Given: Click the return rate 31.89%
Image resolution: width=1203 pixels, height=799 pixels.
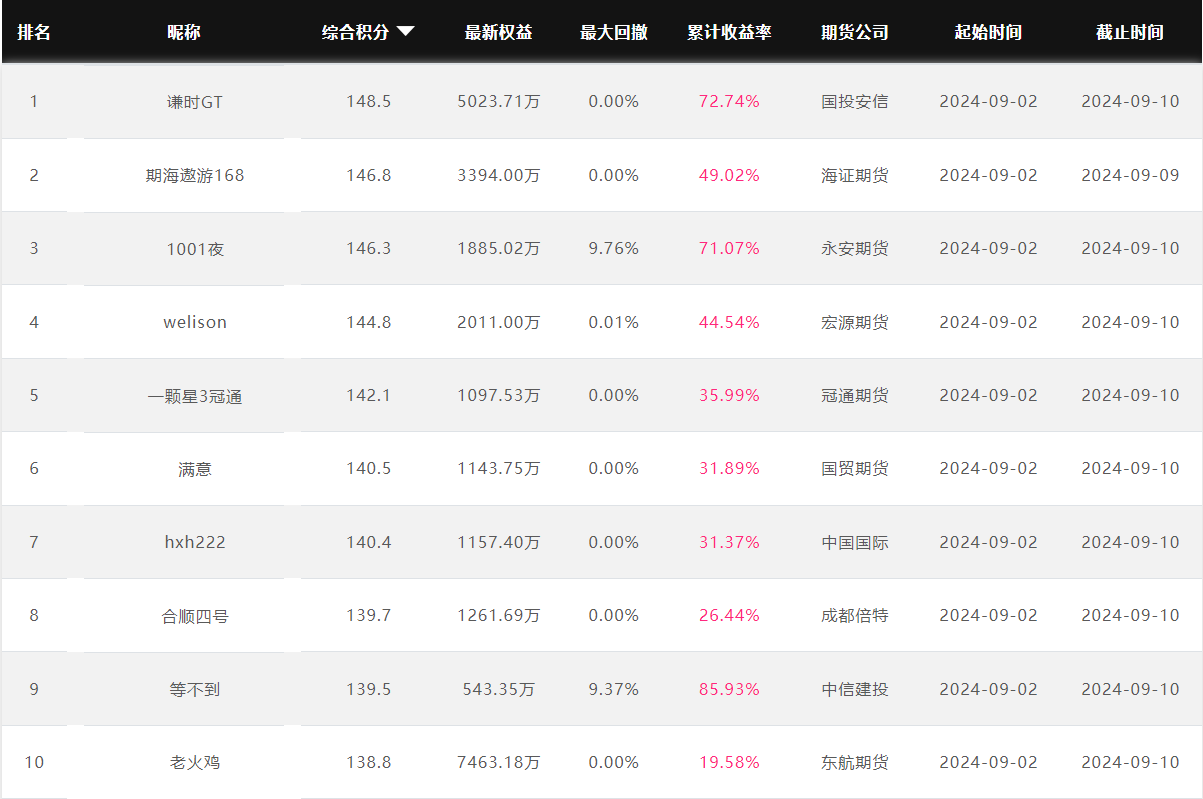Looking at the screenshot, I should (730, 469).
